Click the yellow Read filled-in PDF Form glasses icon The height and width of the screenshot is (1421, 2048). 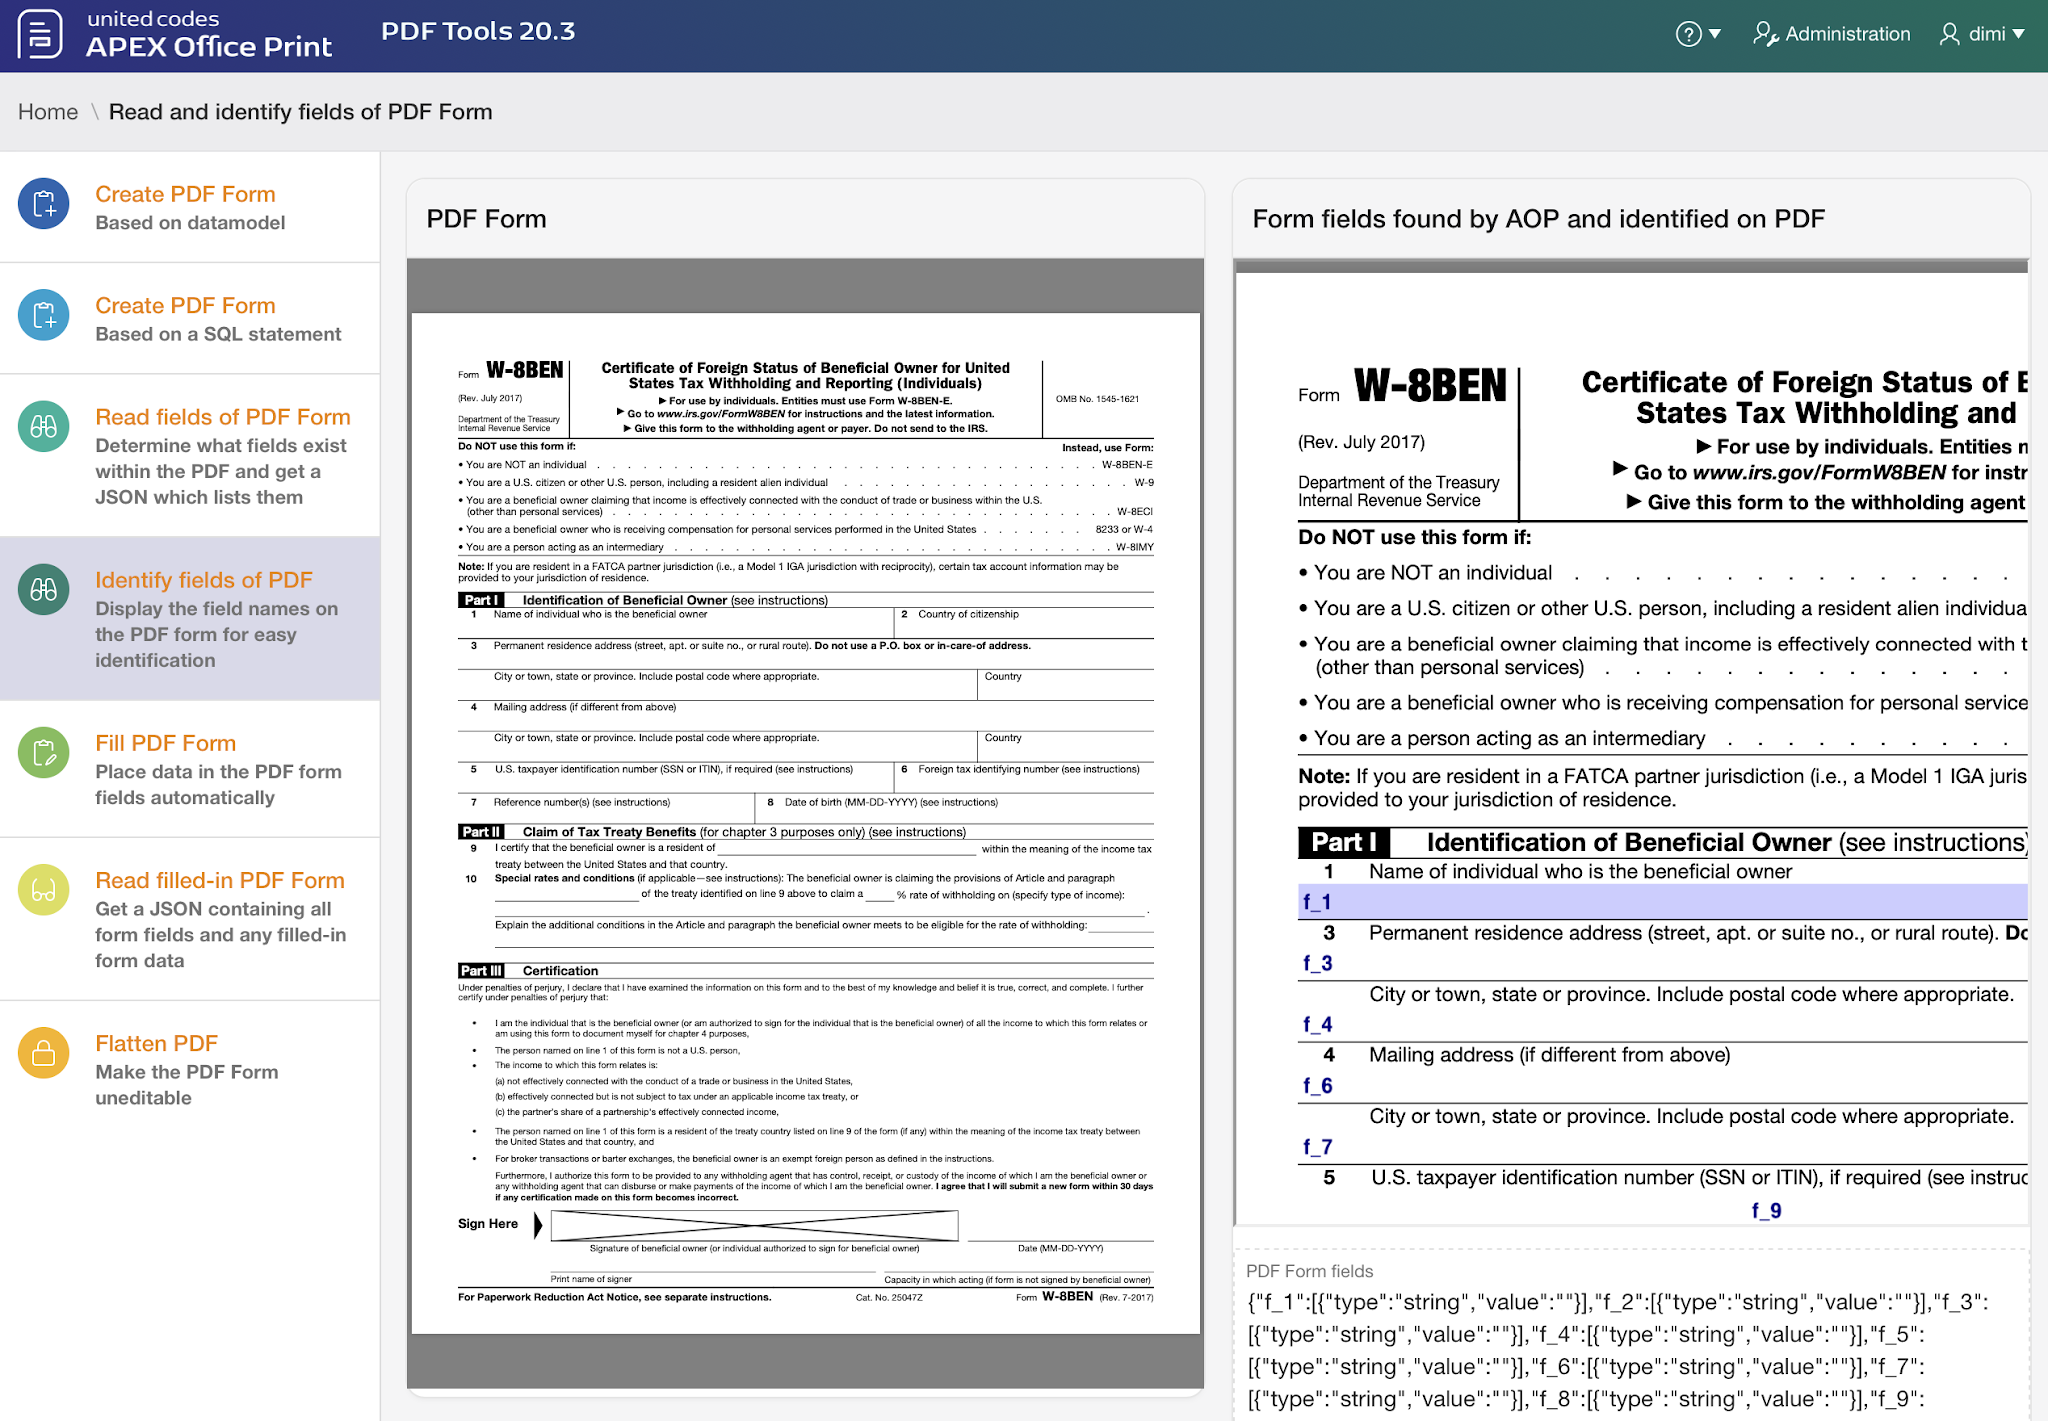click(x=44, y=890)
